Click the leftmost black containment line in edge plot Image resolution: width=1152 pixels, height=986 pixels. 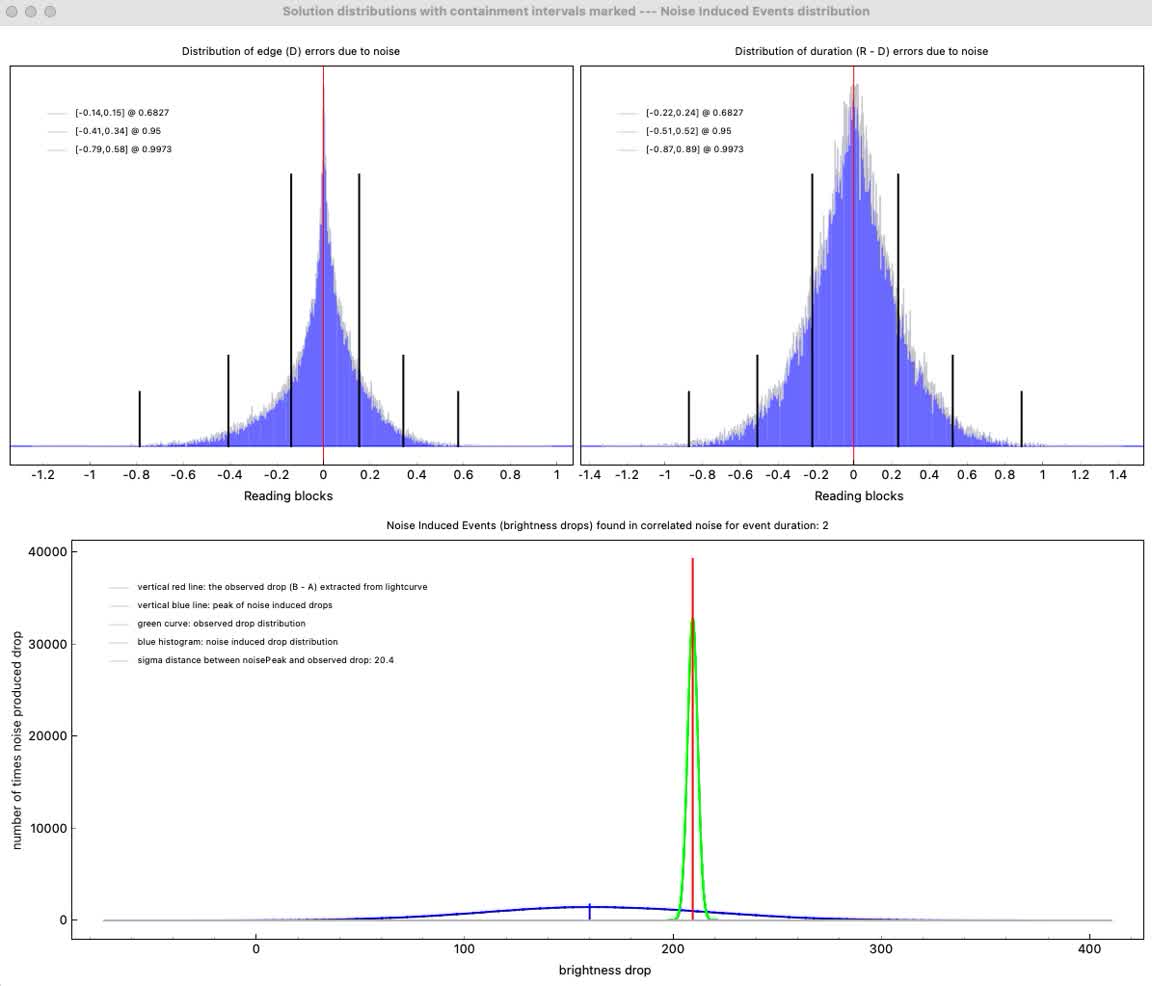click(x=139, y=418)
